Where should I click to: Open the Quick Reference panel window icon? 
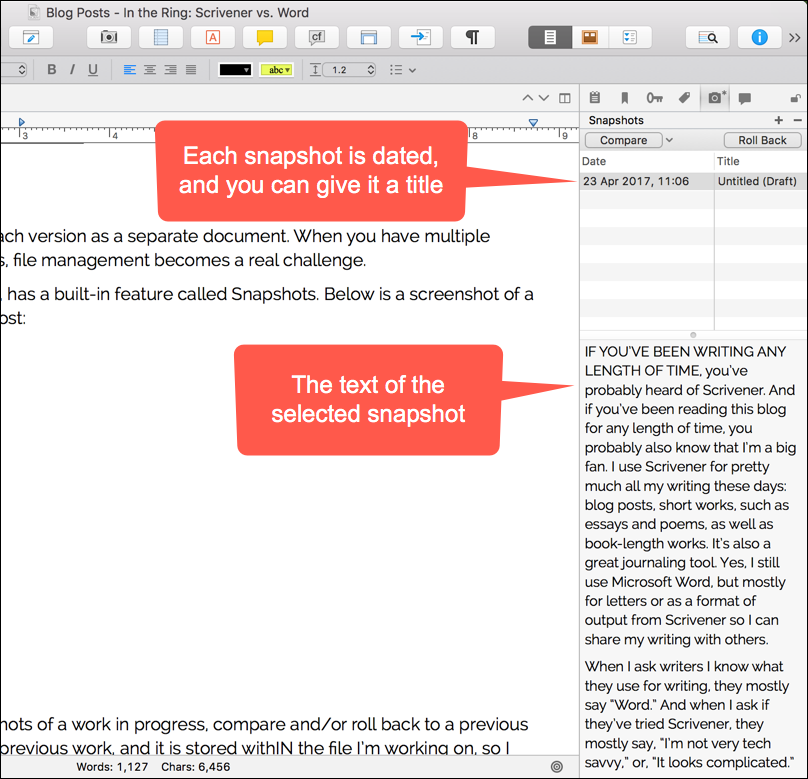click(x=369, y=37)
